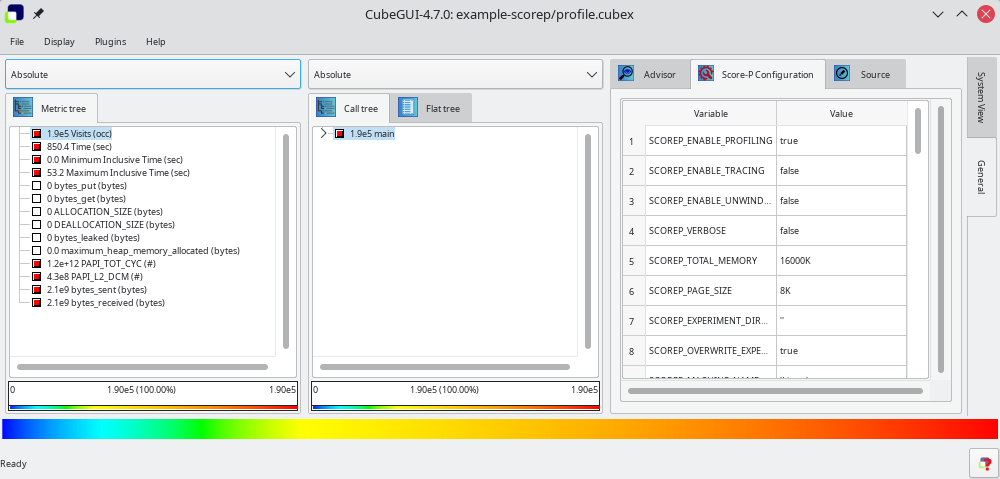Click the Flat tree tab icon
This screenshot has height=479, width=1000.
pos(408,108)
